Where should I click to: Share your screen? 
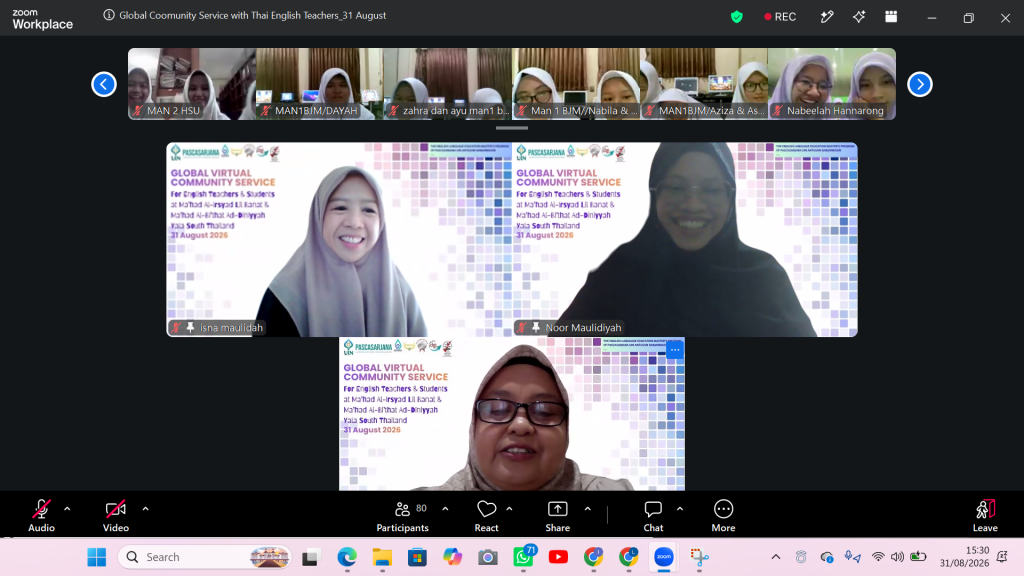(x=558, y=516)
